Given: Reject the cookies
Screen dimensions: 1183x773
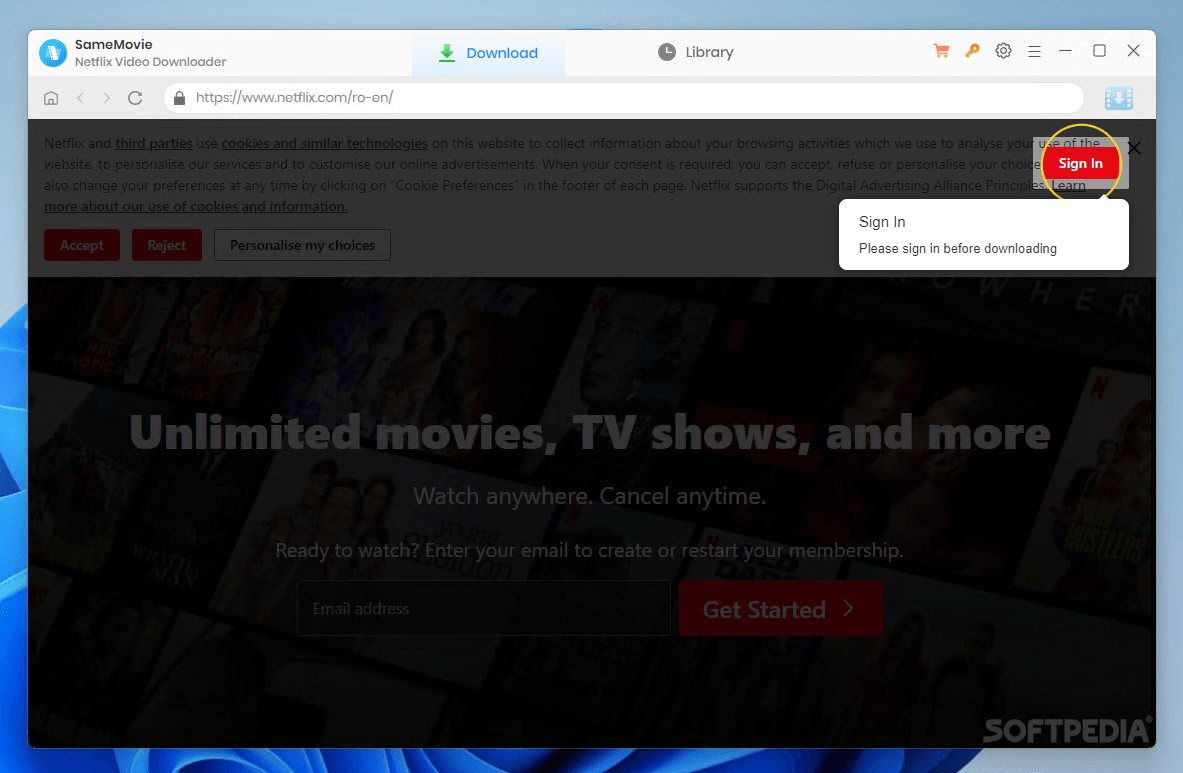Looking at the screenshot, I should click(167, 245).
